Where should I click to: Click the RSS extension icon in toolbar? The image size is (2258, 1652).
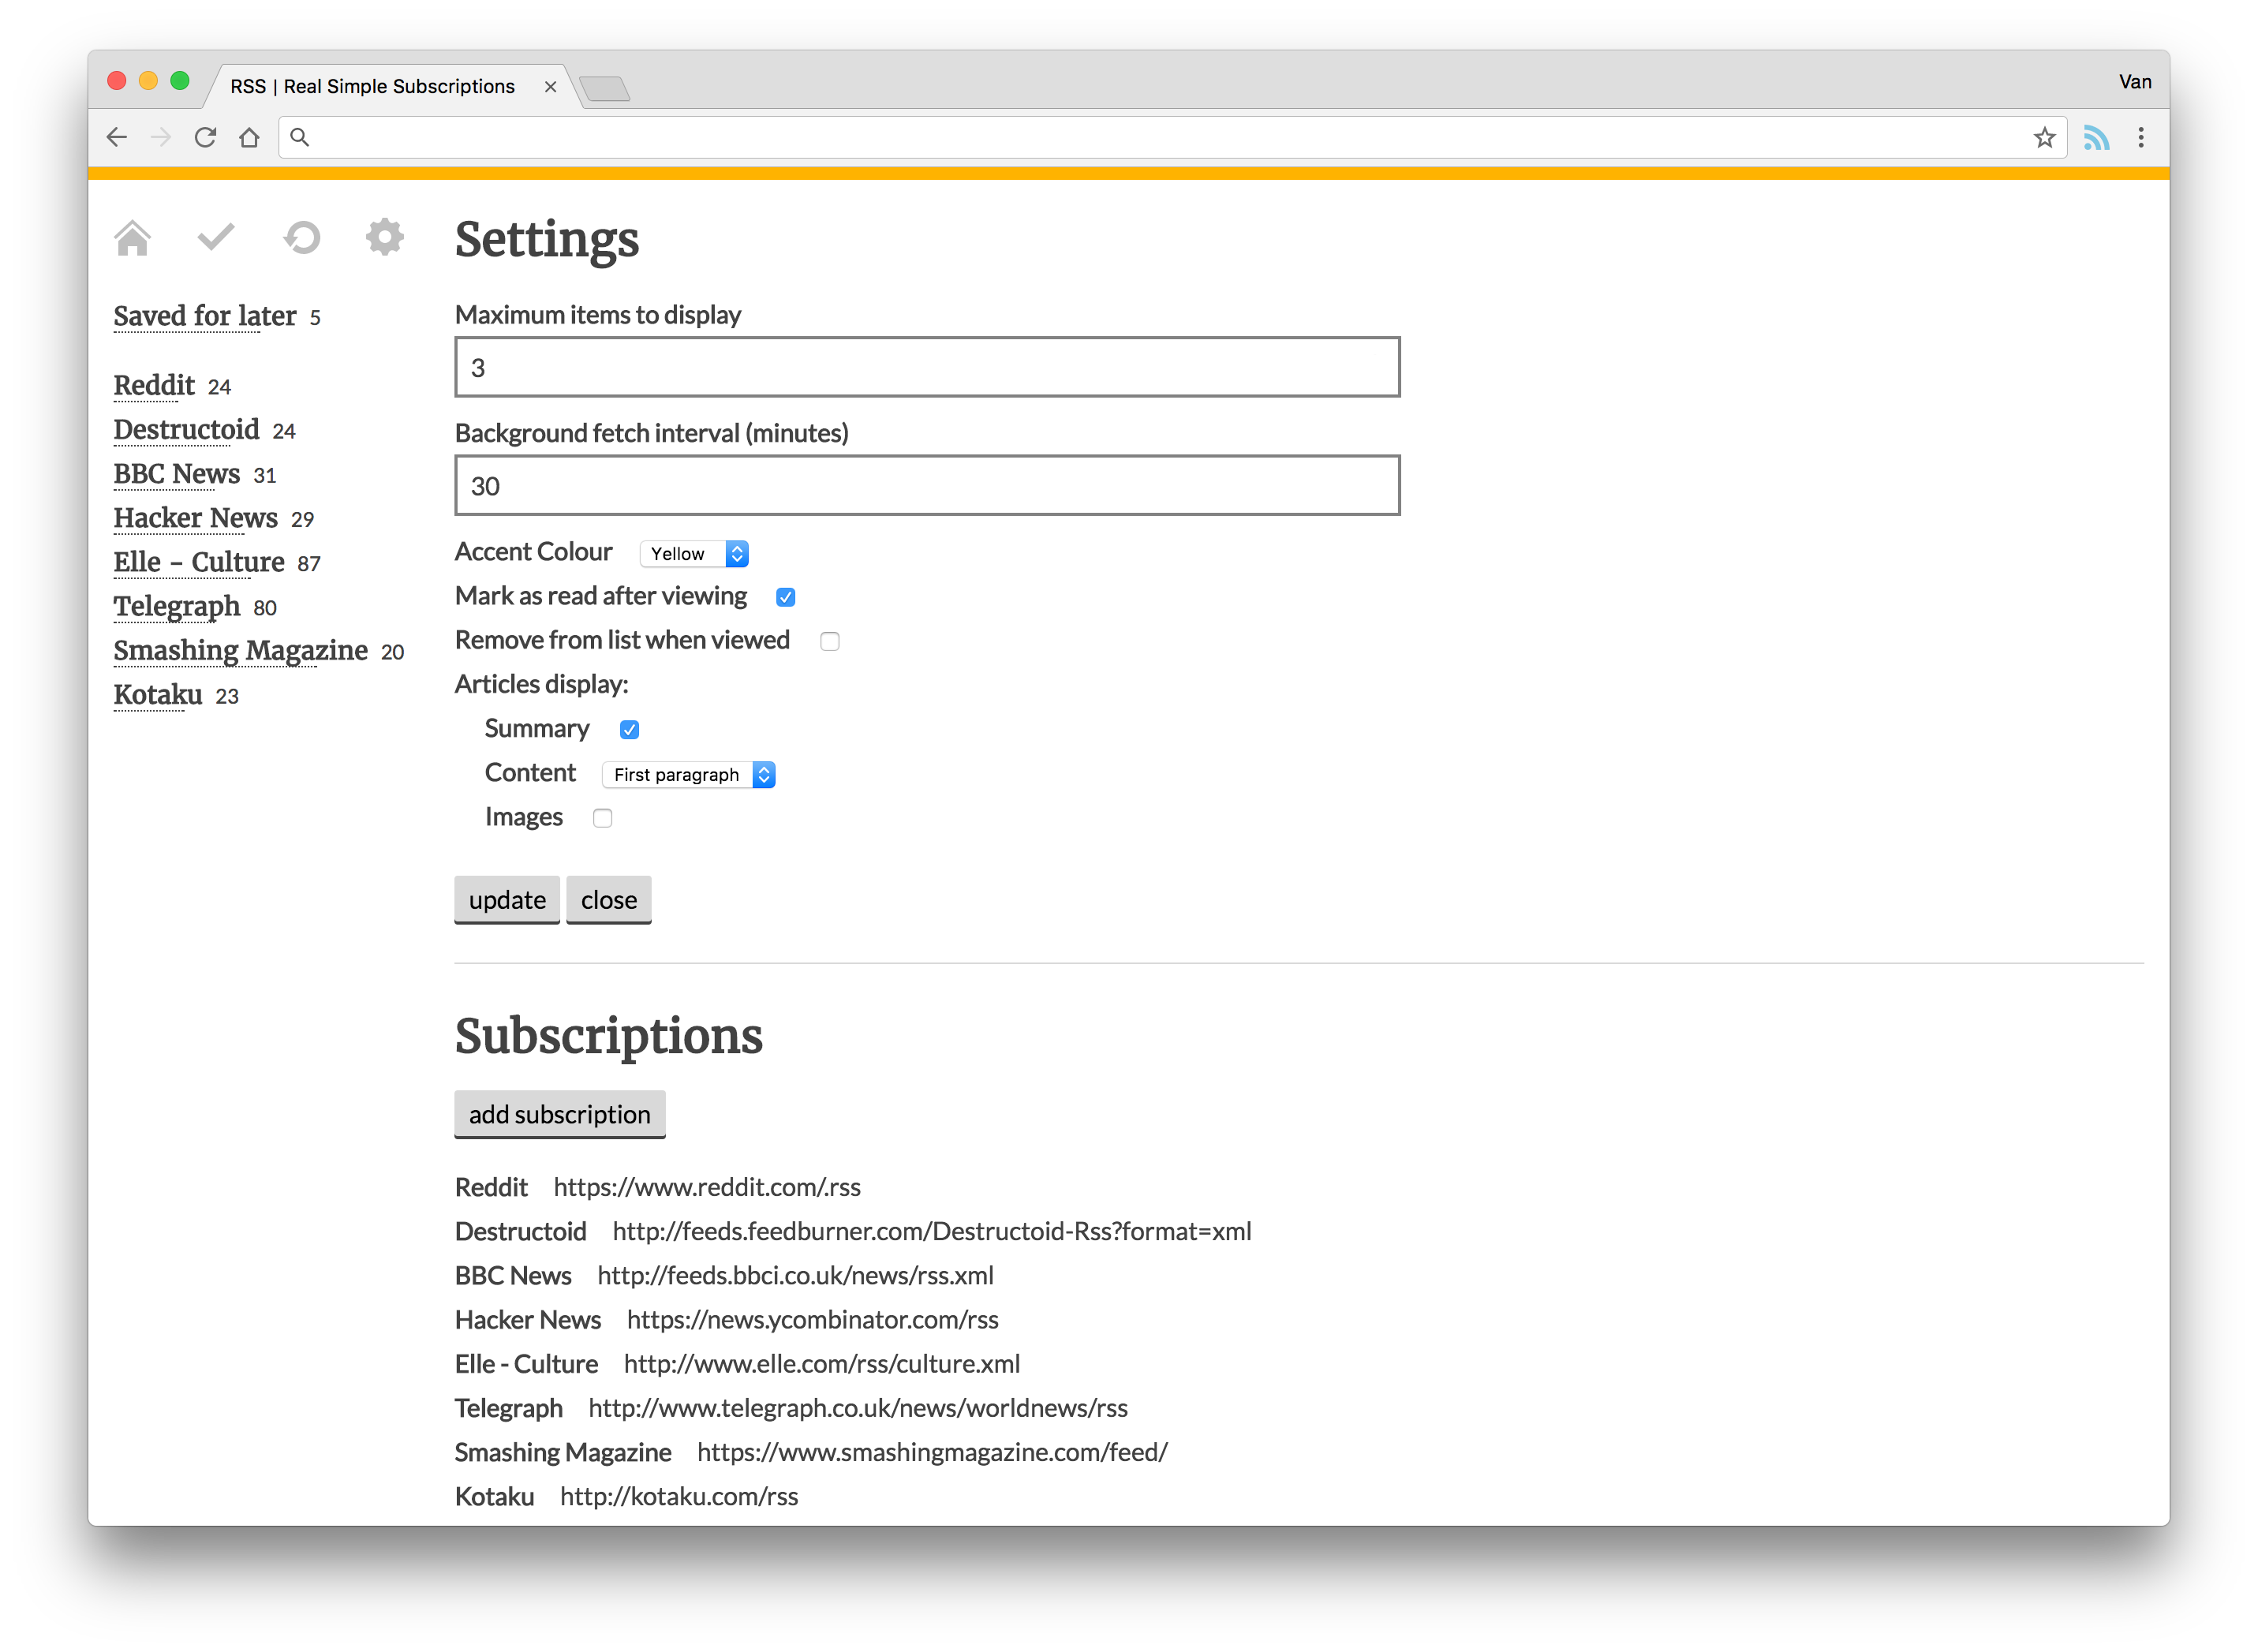click(2096, 137)
